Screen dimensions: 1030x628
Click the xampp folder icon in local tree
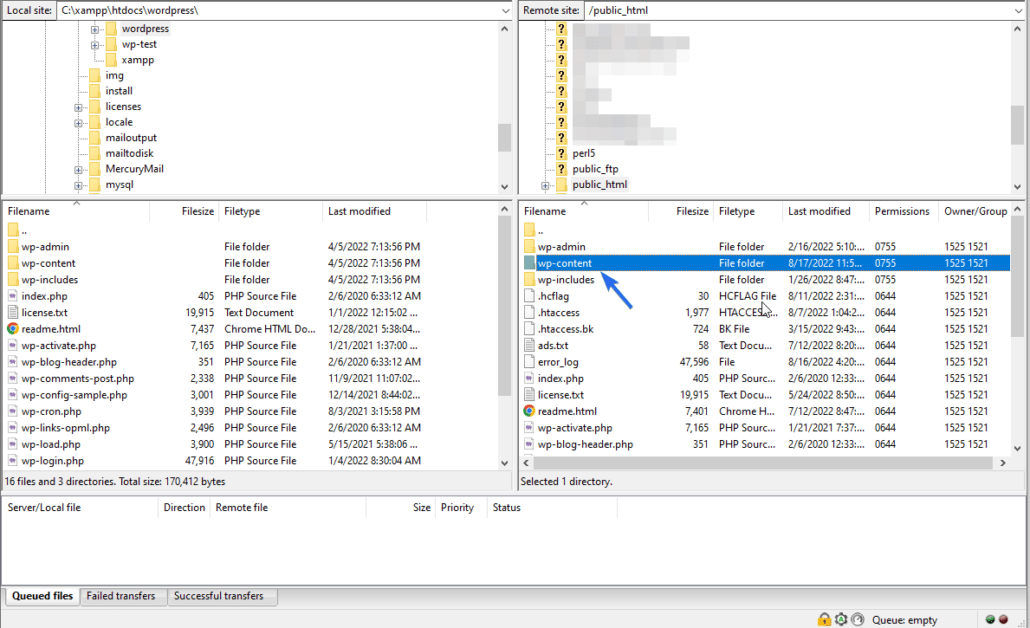[x=111, y=60]
